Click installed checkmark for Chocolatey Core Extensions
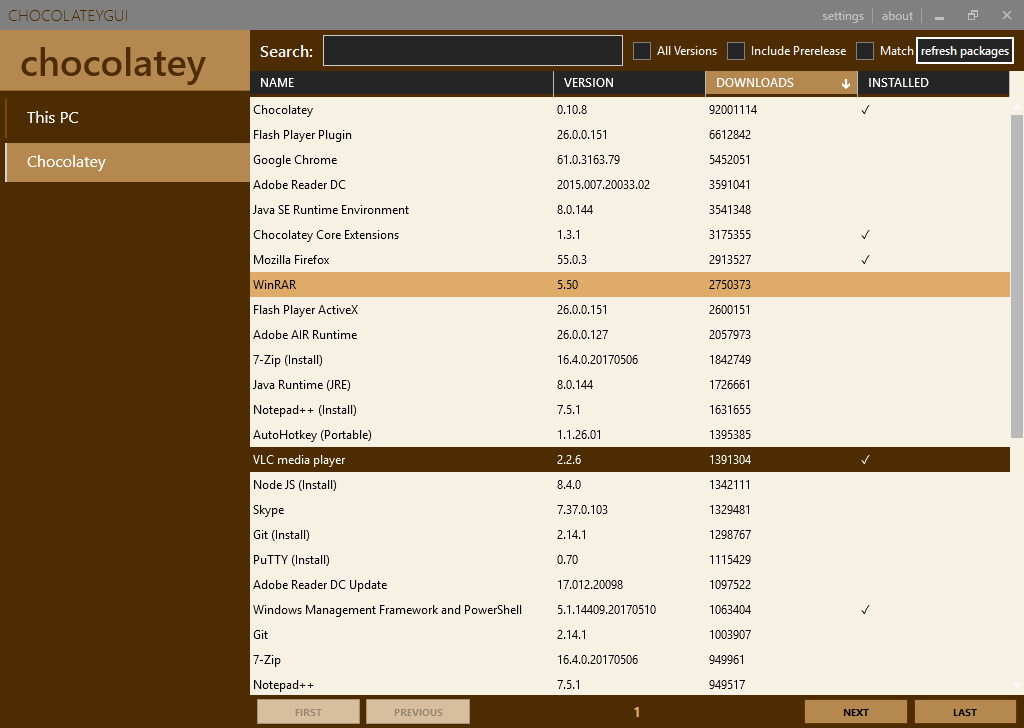The height and width of the screenshot is (728, 1024). click(865, 235)
